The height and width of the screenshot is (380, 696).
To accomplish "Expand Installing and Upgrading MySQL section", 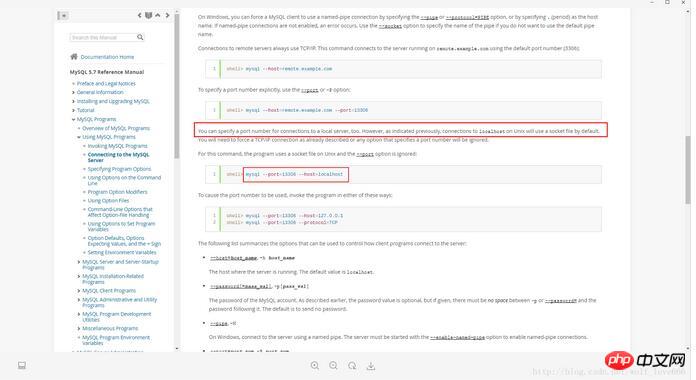I will coord(73,101).
